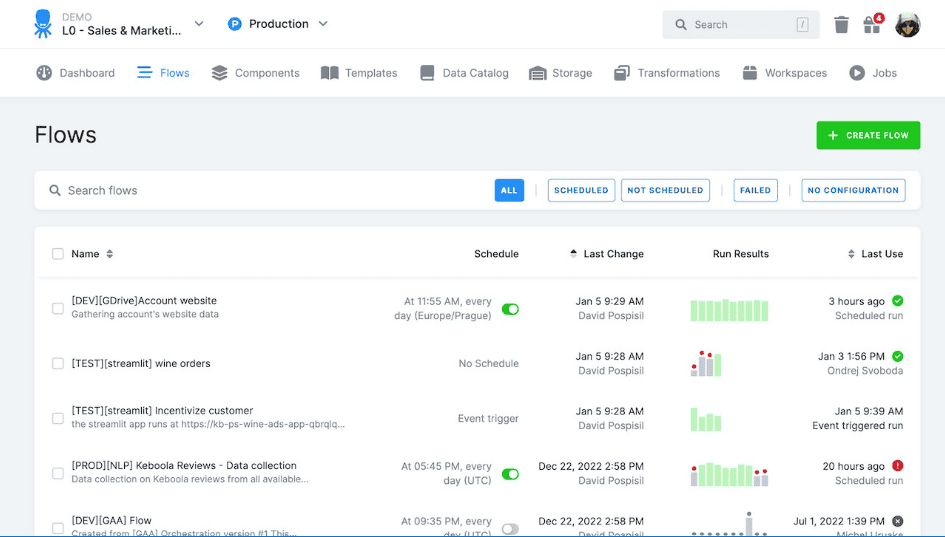Image resolution: width=945 pixels, height=537 pixels.
Task: Focus the Search flows input field
Action: pos(265,190)
